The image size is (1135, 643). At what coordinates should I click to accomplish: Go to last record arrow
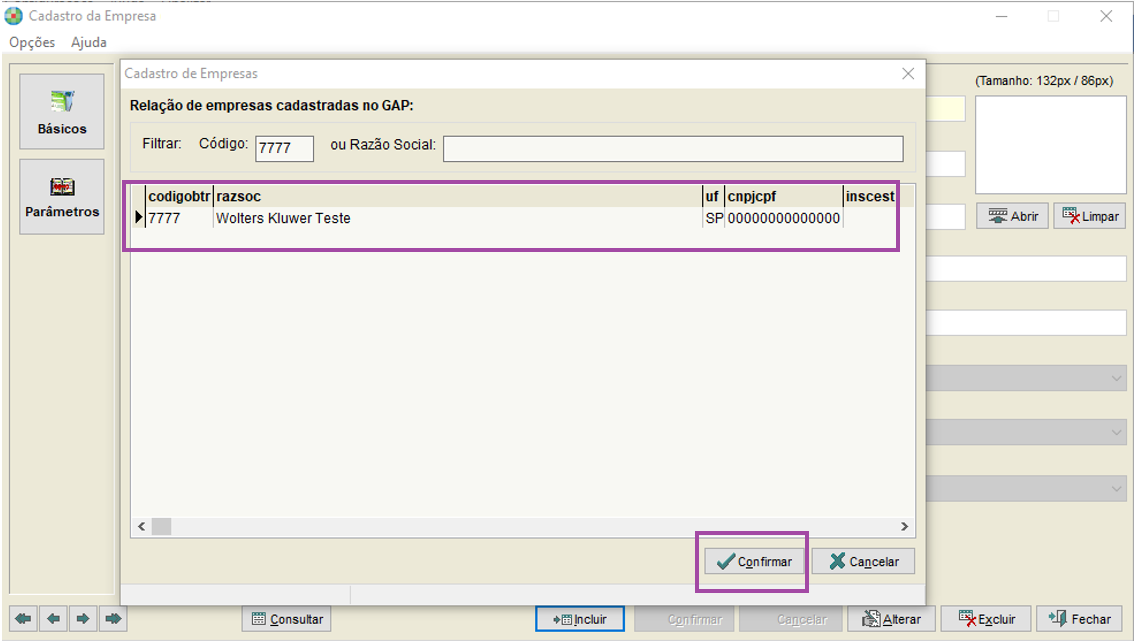[x=114, y=619]
